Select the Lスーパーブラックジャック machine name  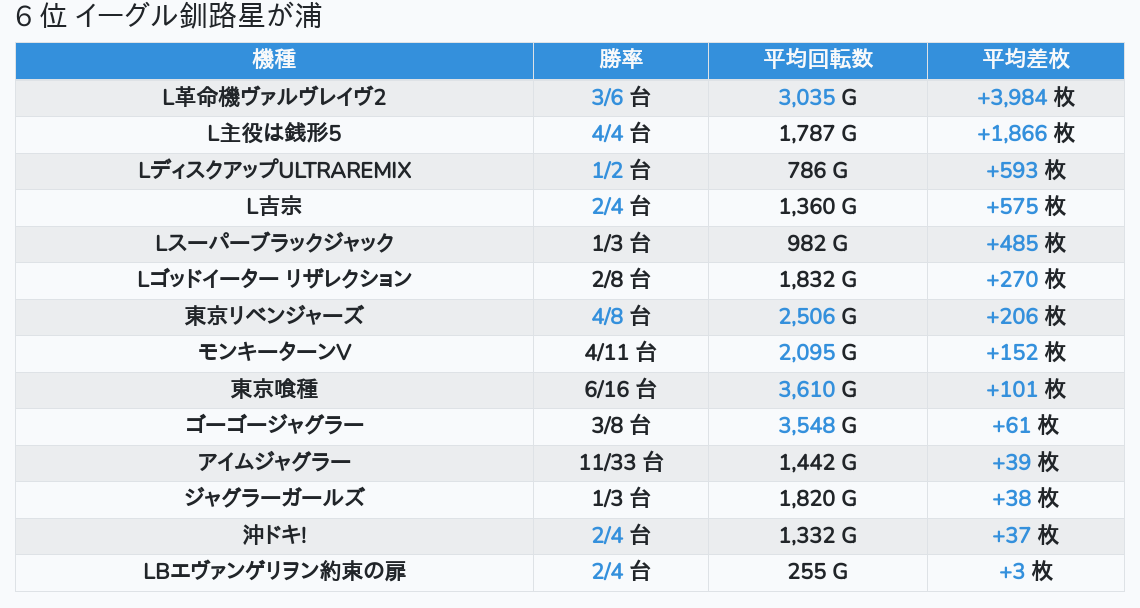274,243
